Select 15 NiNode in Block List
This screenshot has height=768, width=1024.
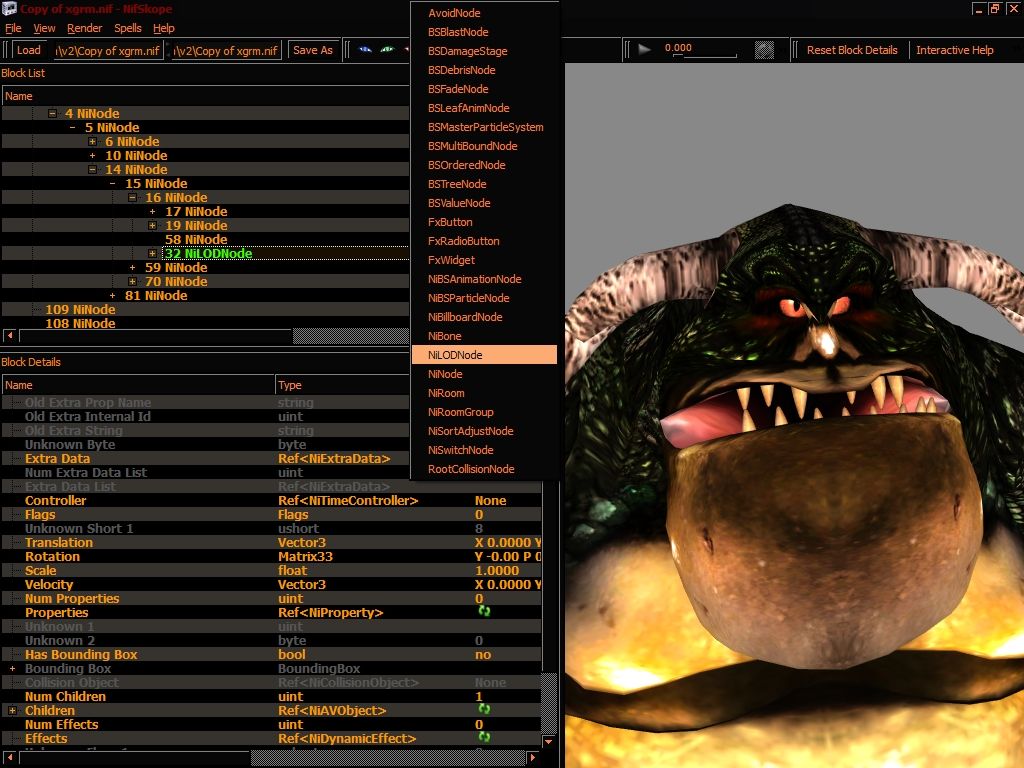(x=156, y=184)
